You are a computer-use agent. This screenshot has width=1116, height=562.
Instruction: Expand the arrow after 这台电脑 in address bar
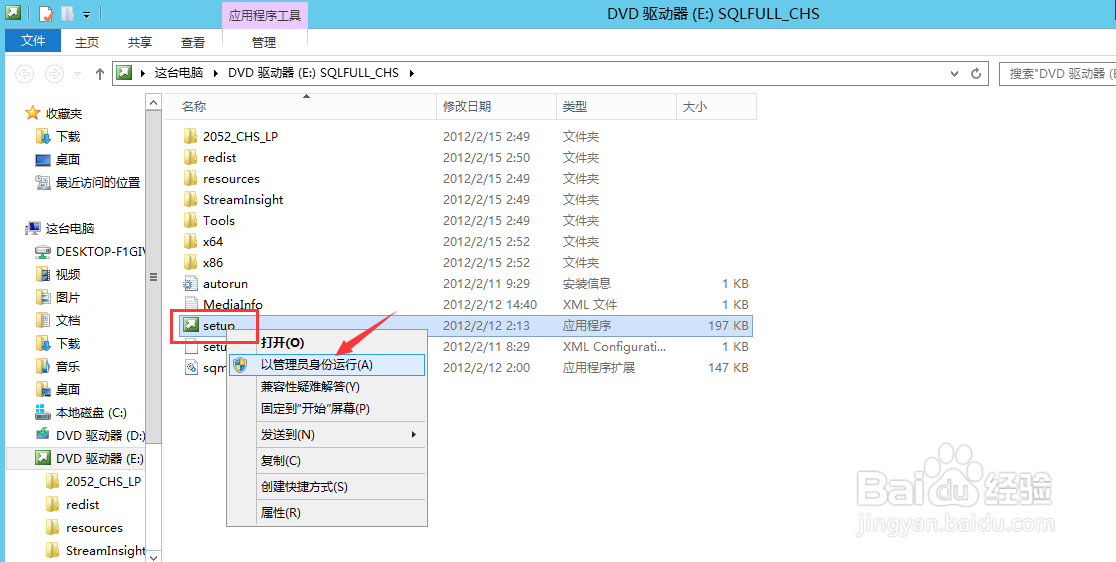(x=215, y=73)
